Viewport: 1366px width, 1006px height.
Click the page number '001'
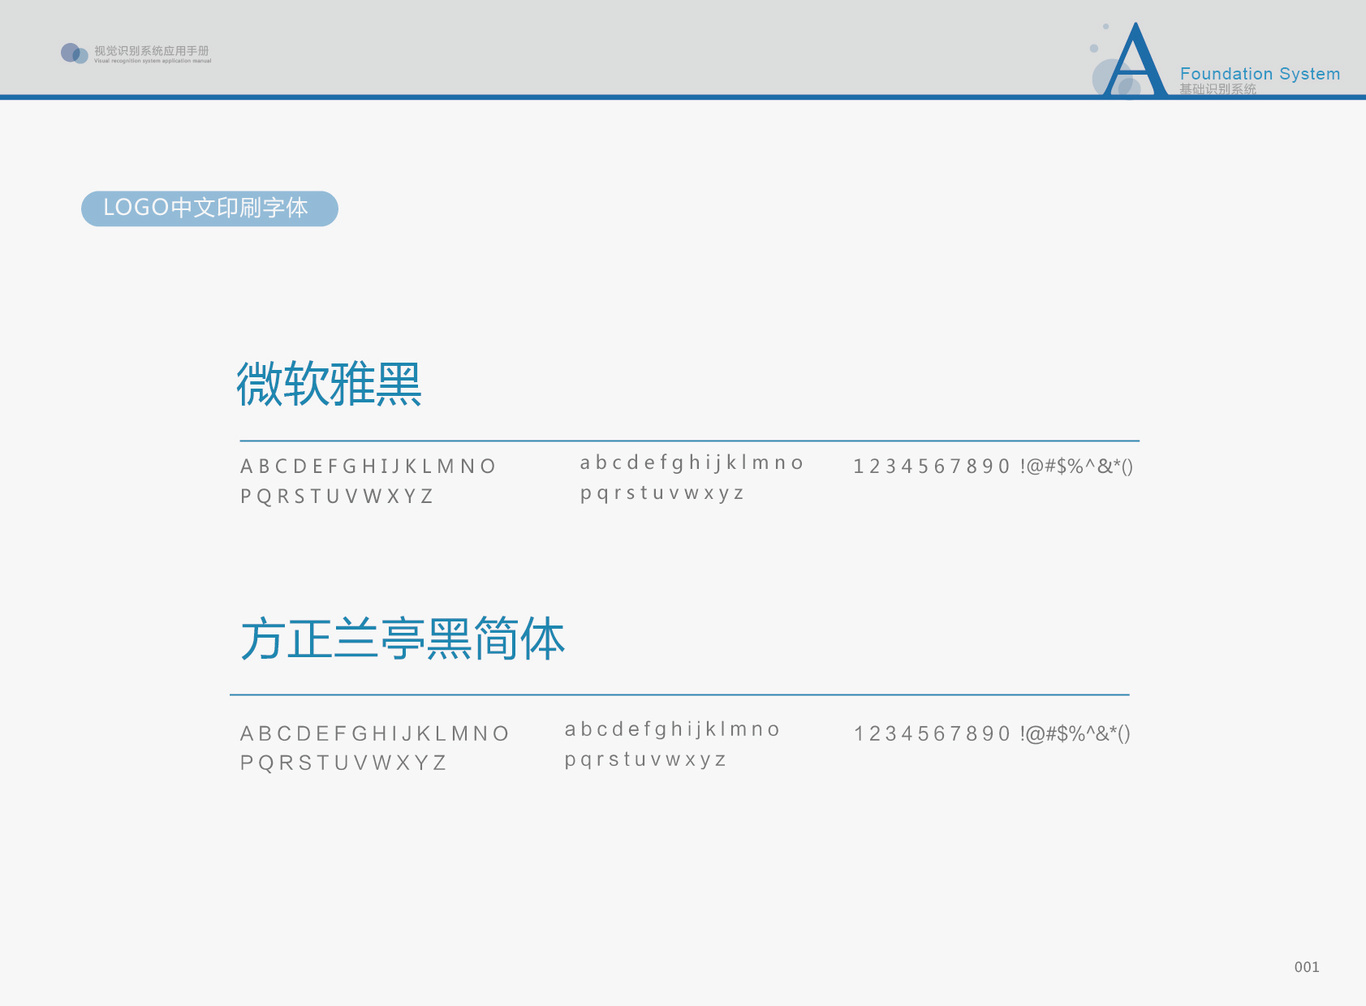pos(1307,967)
